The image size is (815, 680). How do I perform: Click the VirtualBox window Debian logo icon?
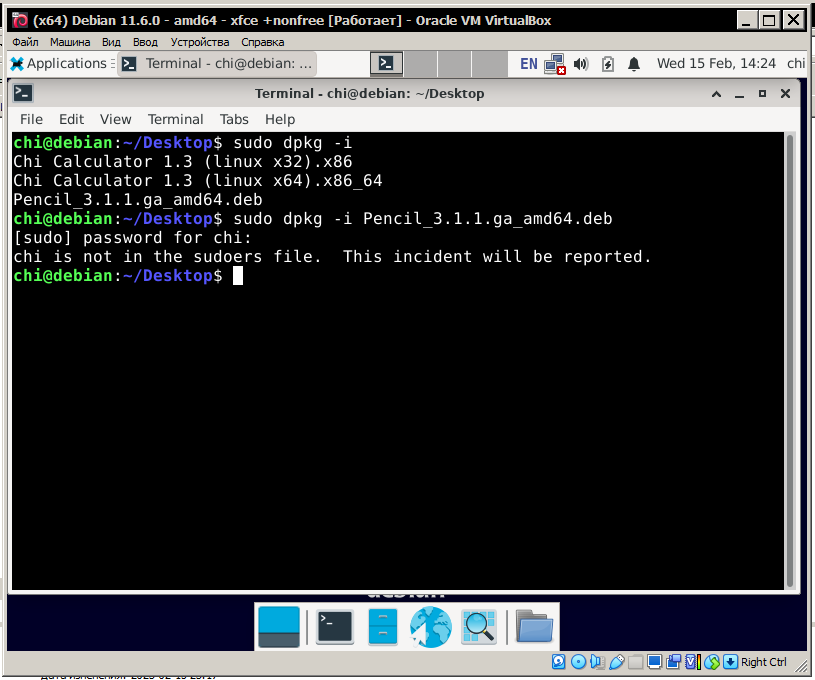(x=20, y=20)
